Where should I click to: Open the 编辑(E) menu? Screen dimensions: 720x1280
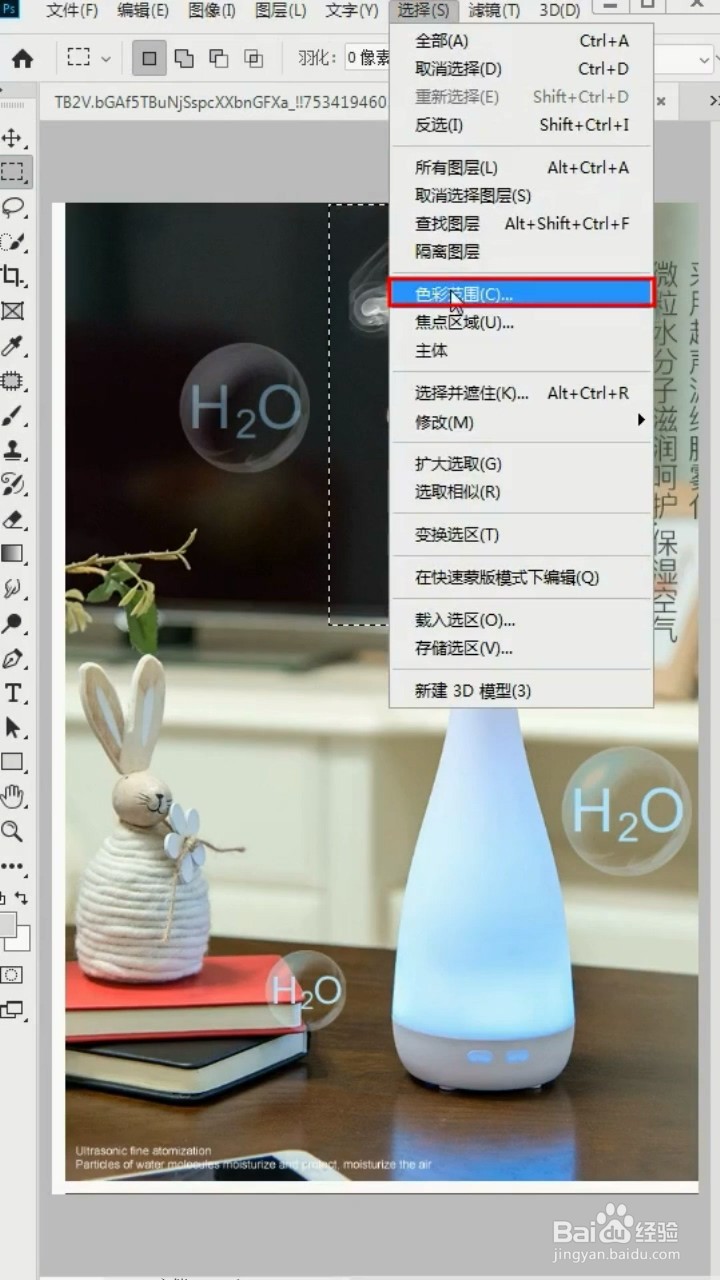142,11
